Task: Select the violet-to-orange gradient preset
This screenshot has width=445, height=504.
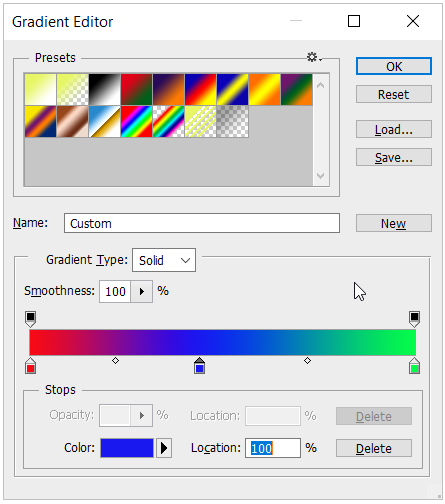Action: pyautogui.click(x=169, y=89)
